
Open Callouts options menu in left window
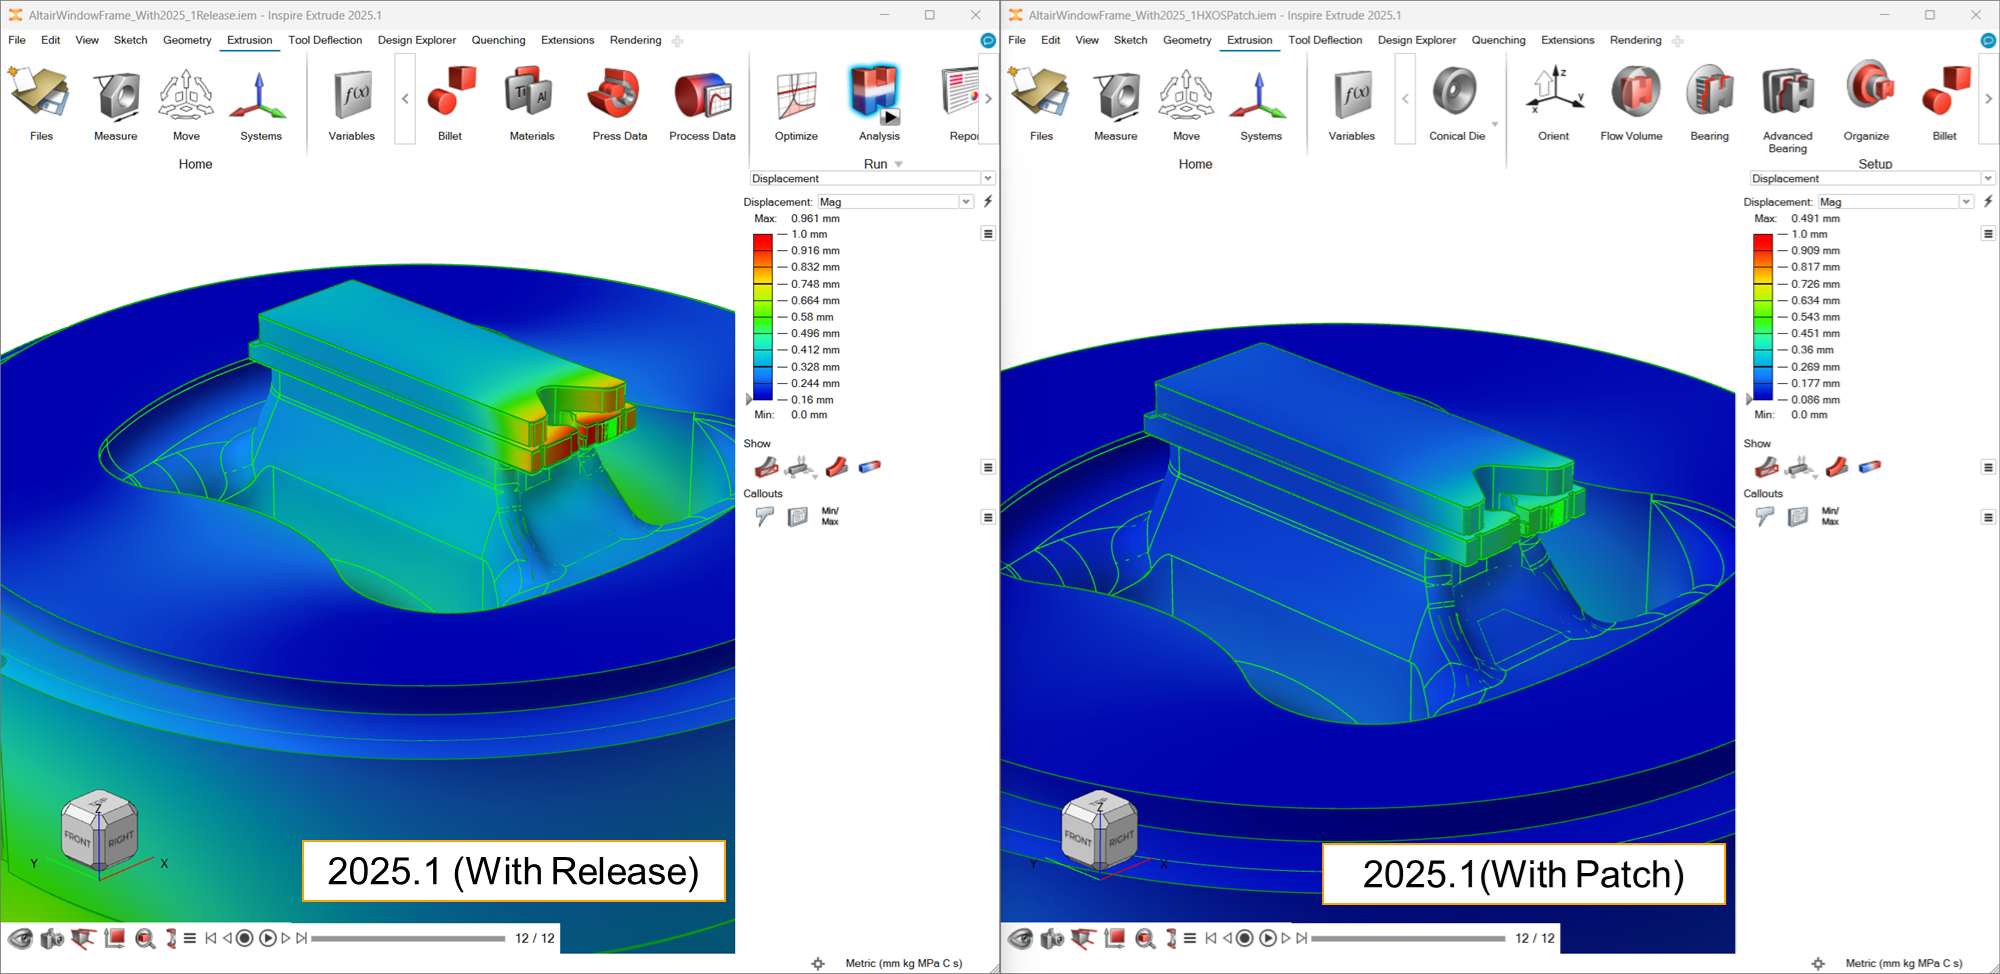[x=988, y=517]
